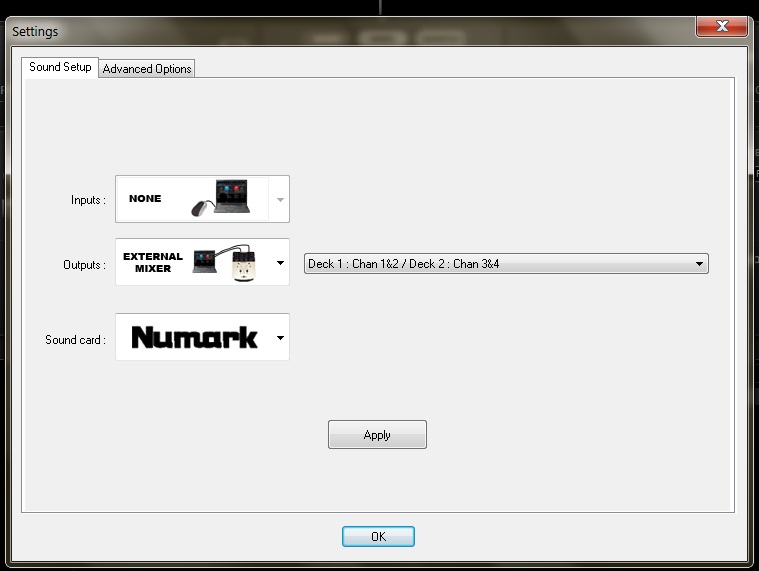Click the Outputs label
This screenshot has width=759, height=571.
[84, 265]
